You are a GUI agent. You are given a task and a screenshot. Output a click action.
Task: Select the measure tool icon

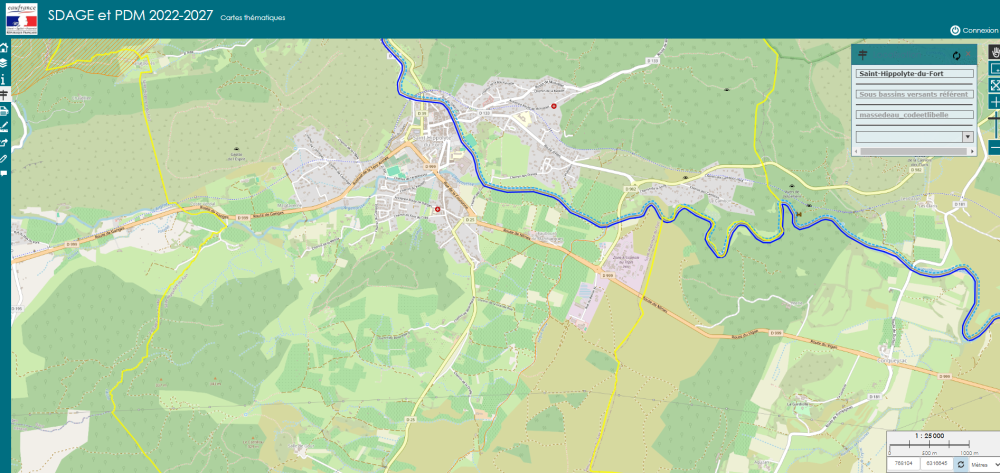tap(5, 126)
